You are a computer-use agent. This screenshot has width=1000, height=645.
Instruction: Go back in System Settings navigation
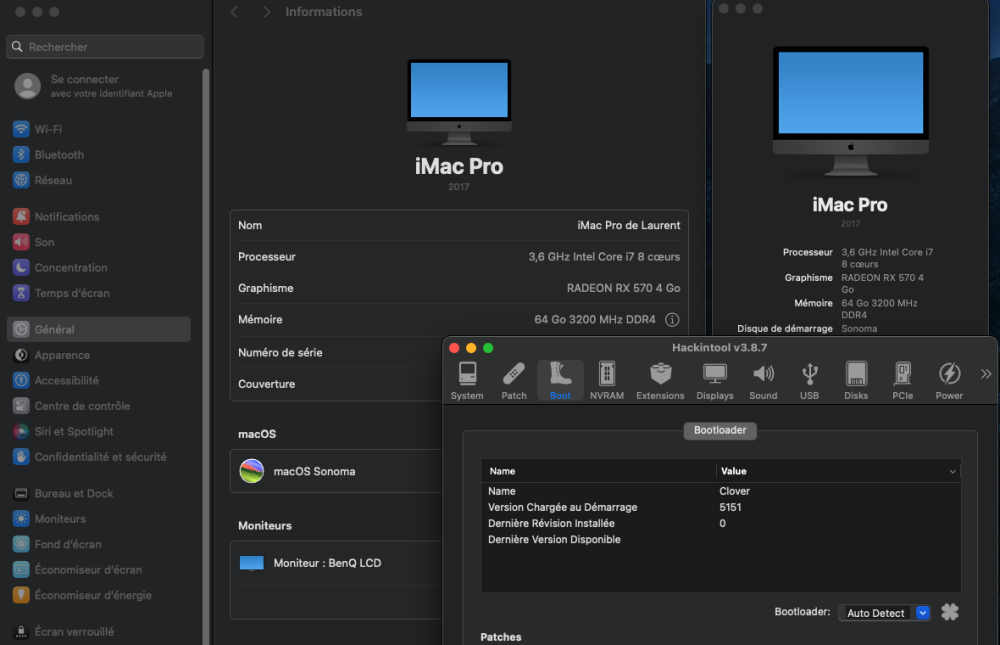point(234,12)
